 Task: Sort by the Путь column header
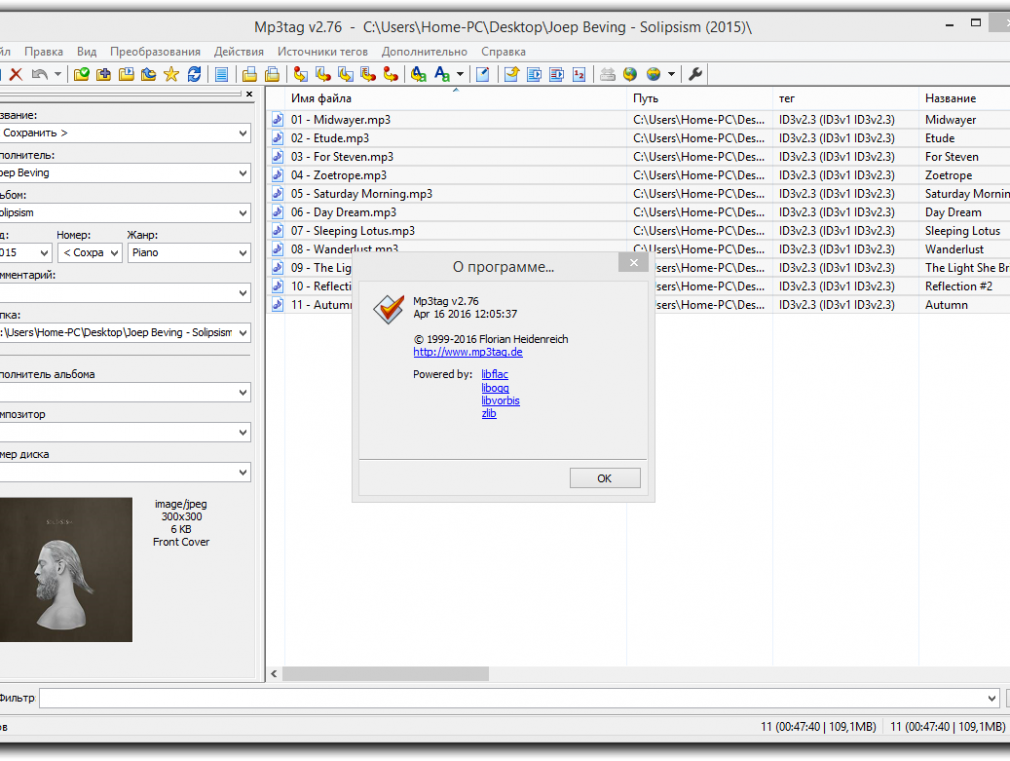700,99
